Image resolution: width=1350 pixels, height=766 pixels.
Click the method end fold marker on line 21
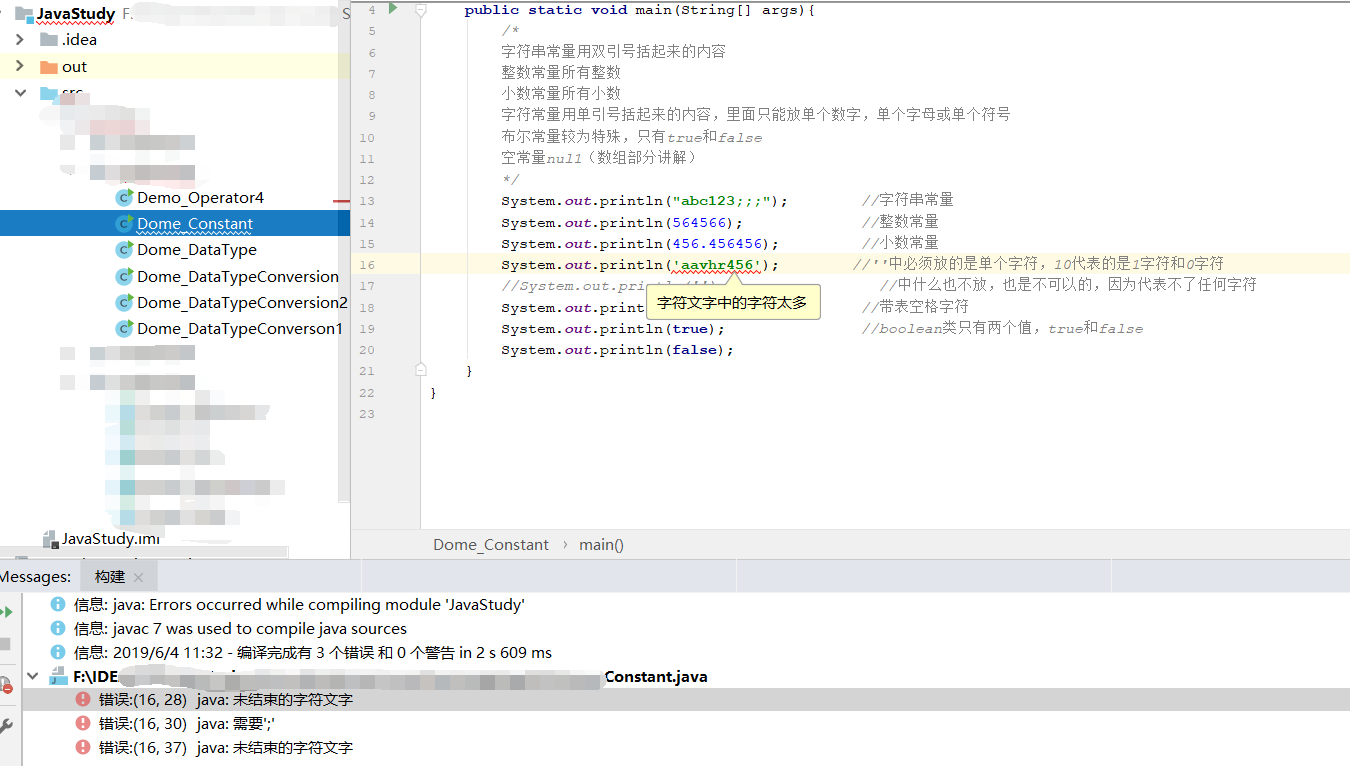[421, 370]
